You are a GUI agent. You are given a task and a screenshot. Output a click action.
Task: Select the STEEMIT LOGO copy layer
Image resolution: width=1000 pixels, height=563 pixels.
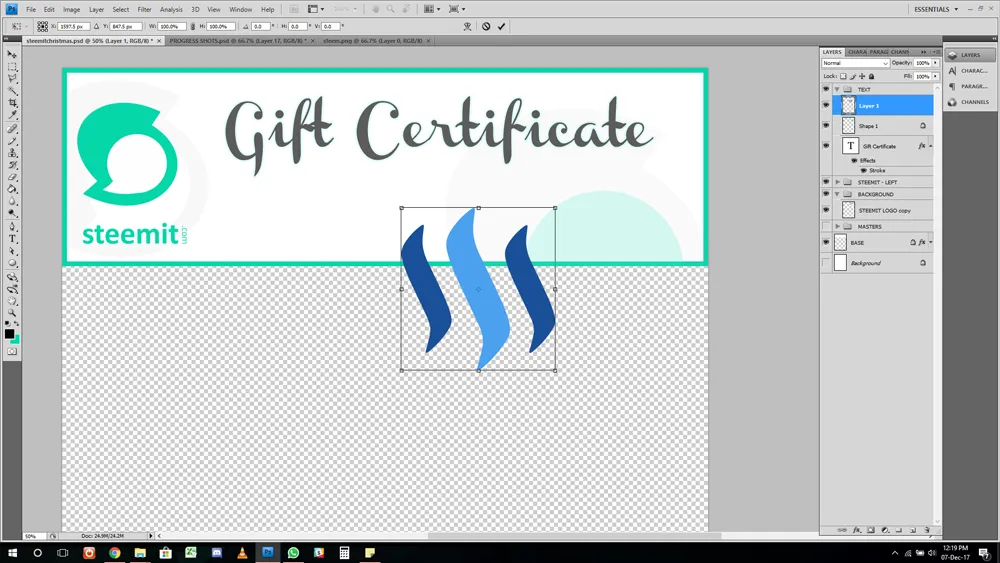(x=883, y=210)
